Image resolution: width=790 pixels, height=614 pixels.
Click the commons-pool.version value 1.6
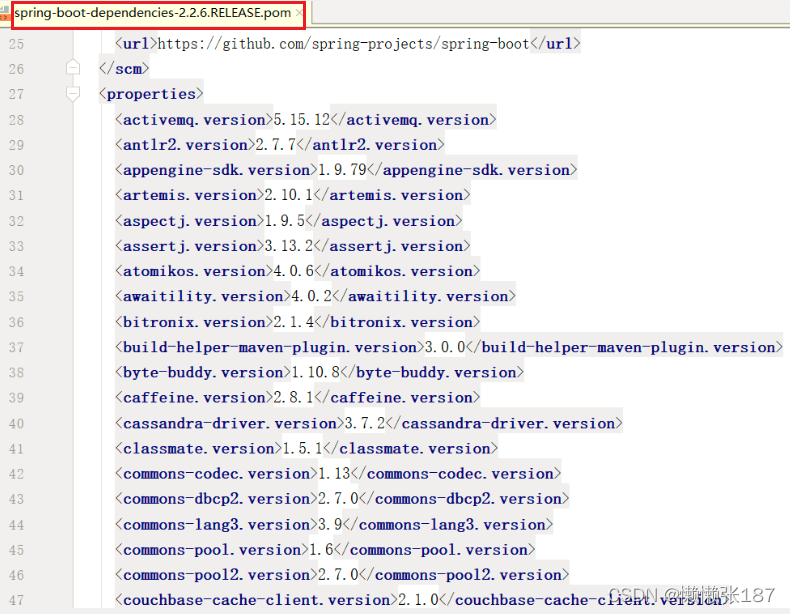click(x=321, y=550)
